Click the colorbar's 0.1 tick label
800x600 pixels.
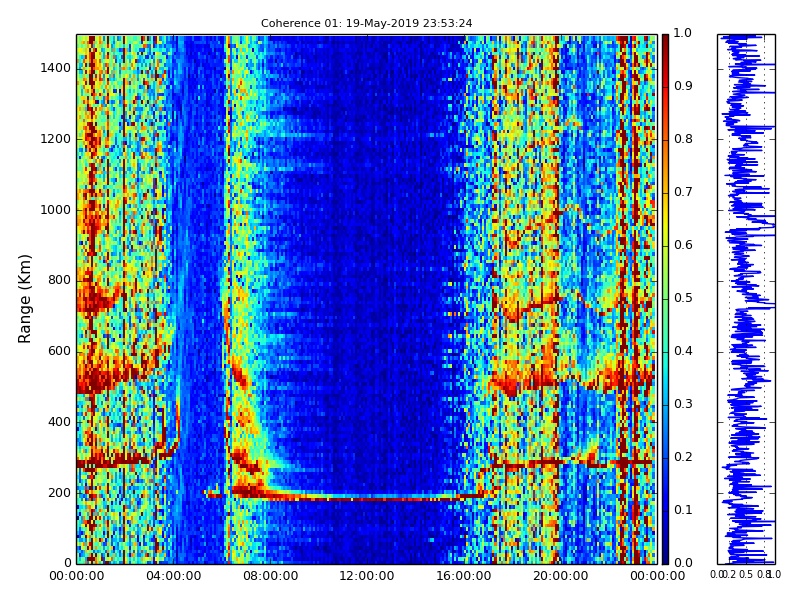[683, 510]
